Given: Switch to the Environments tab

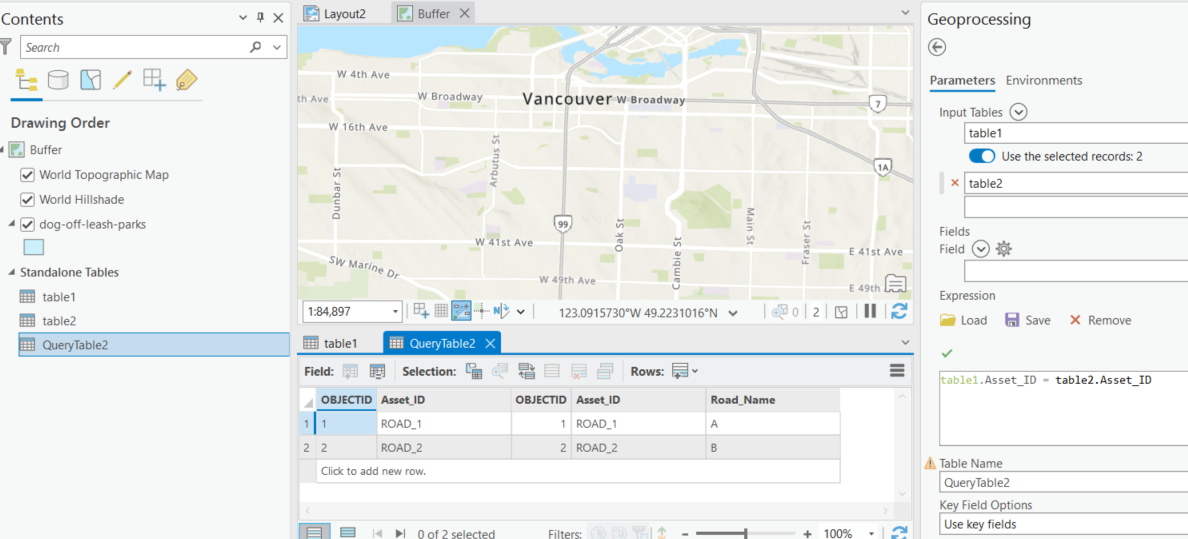Looking at the screenshot, I should click(1043, 80).
